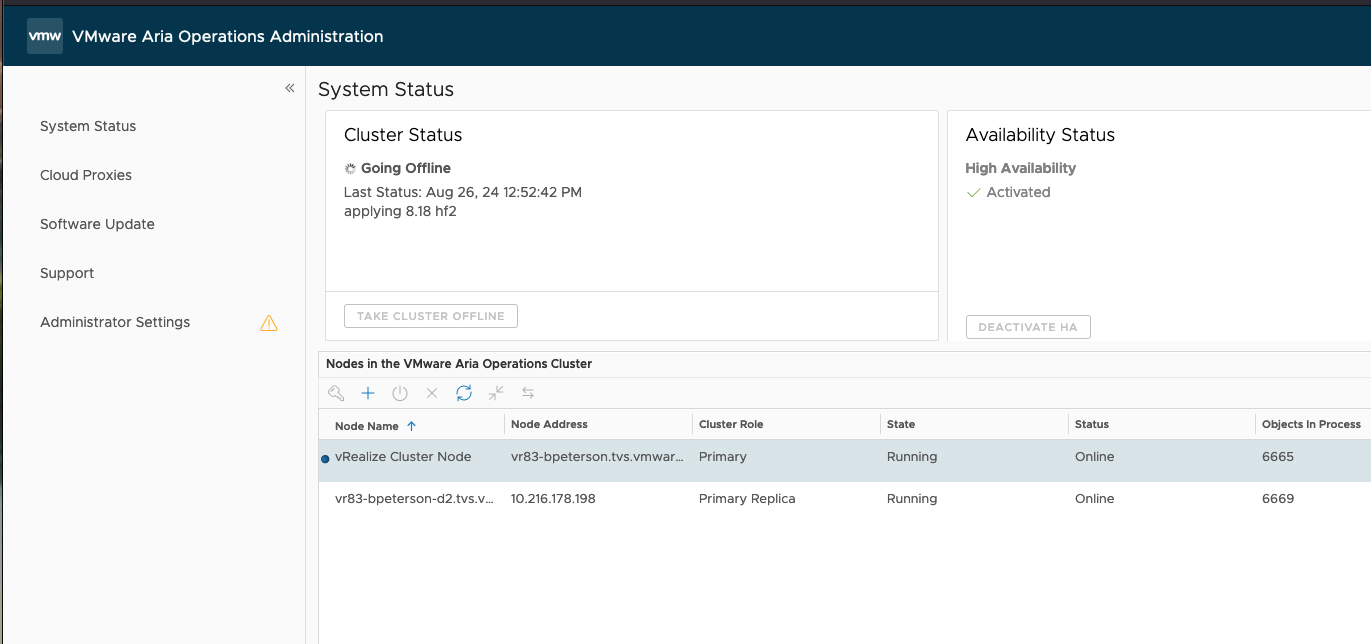This screenshot has width=1371, height=644.
Task: Refresh the nodes list with the refresh icon
Action: tap(463, 393)
